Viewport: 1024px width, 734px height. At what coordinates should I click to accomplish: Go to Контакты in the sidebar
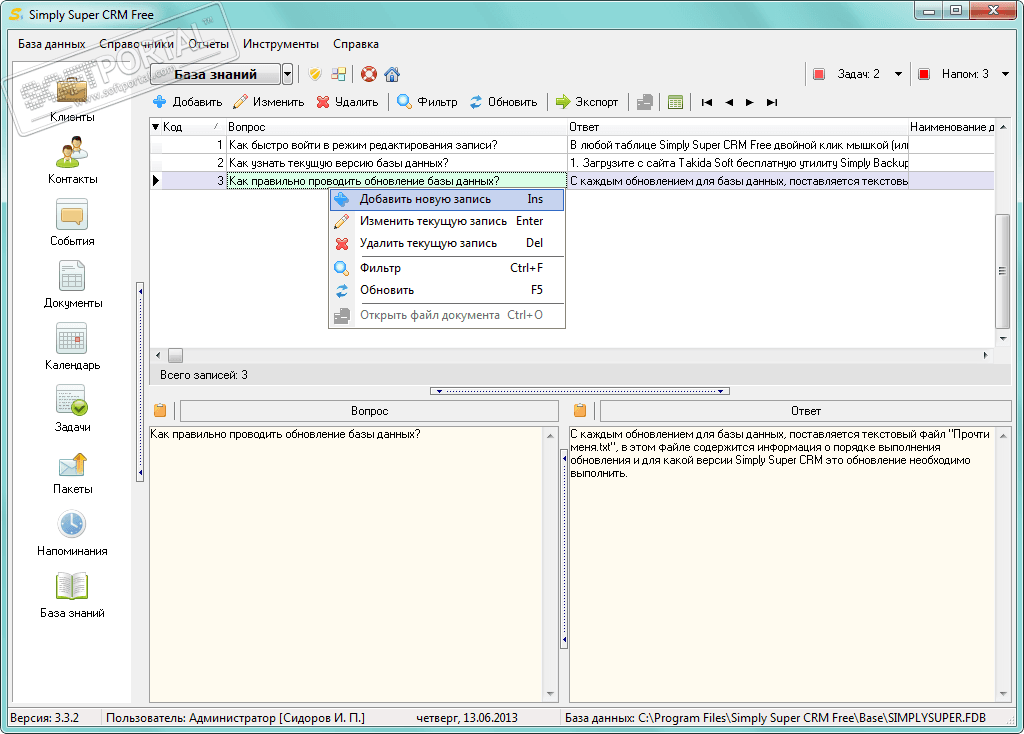pyautogui.click(x=72, y=161)
